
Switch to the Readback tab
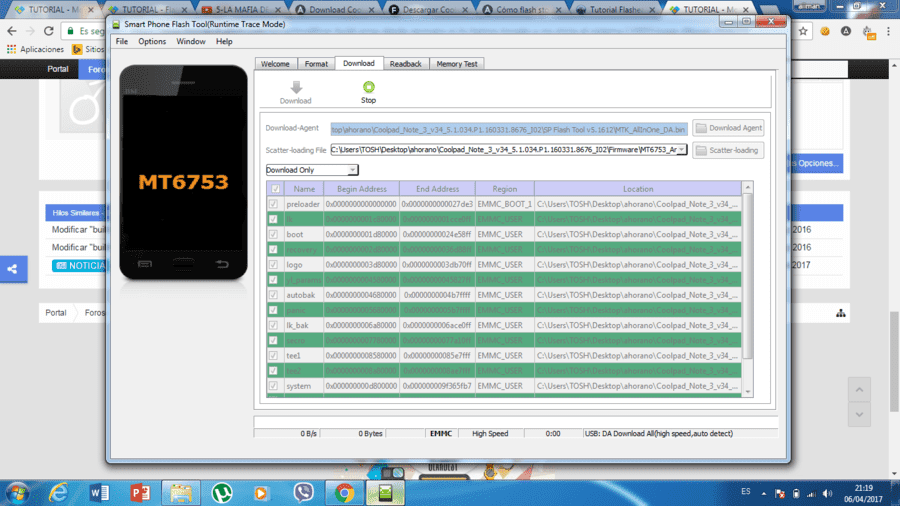tap(406, 64)
